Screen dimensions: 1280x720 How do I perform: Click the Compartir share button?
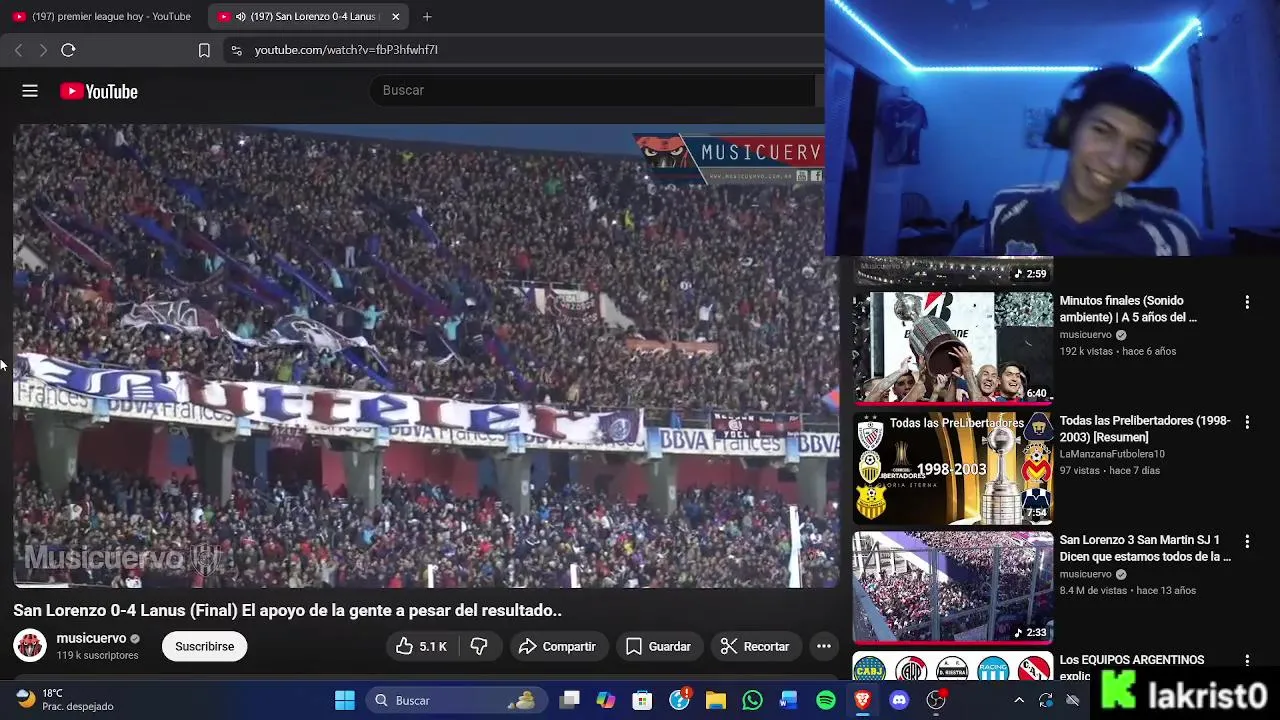click(557, 647)
